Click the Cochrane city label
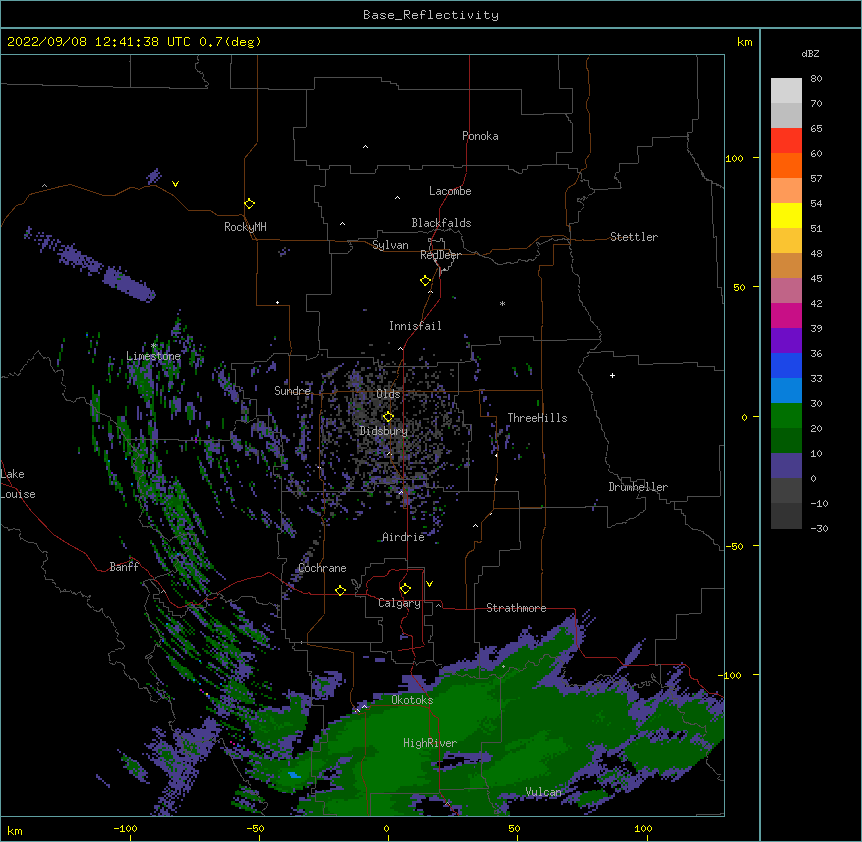The image size is (862, 842). coord(322,568)
